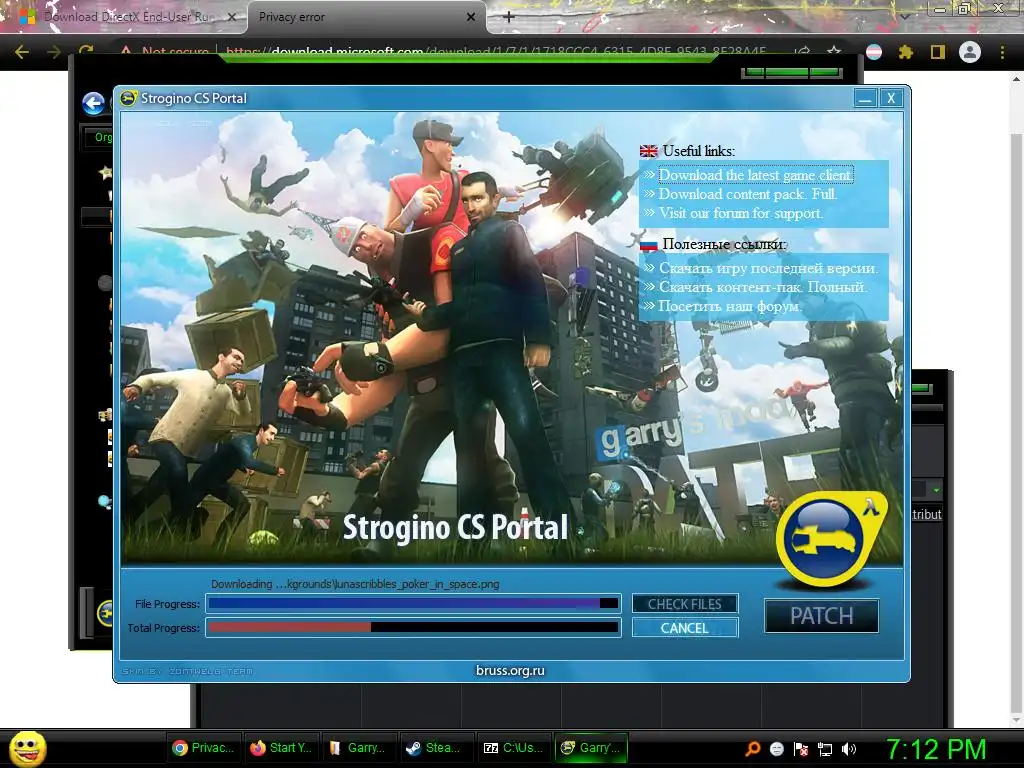Click the PATCH button

[822, 616]
